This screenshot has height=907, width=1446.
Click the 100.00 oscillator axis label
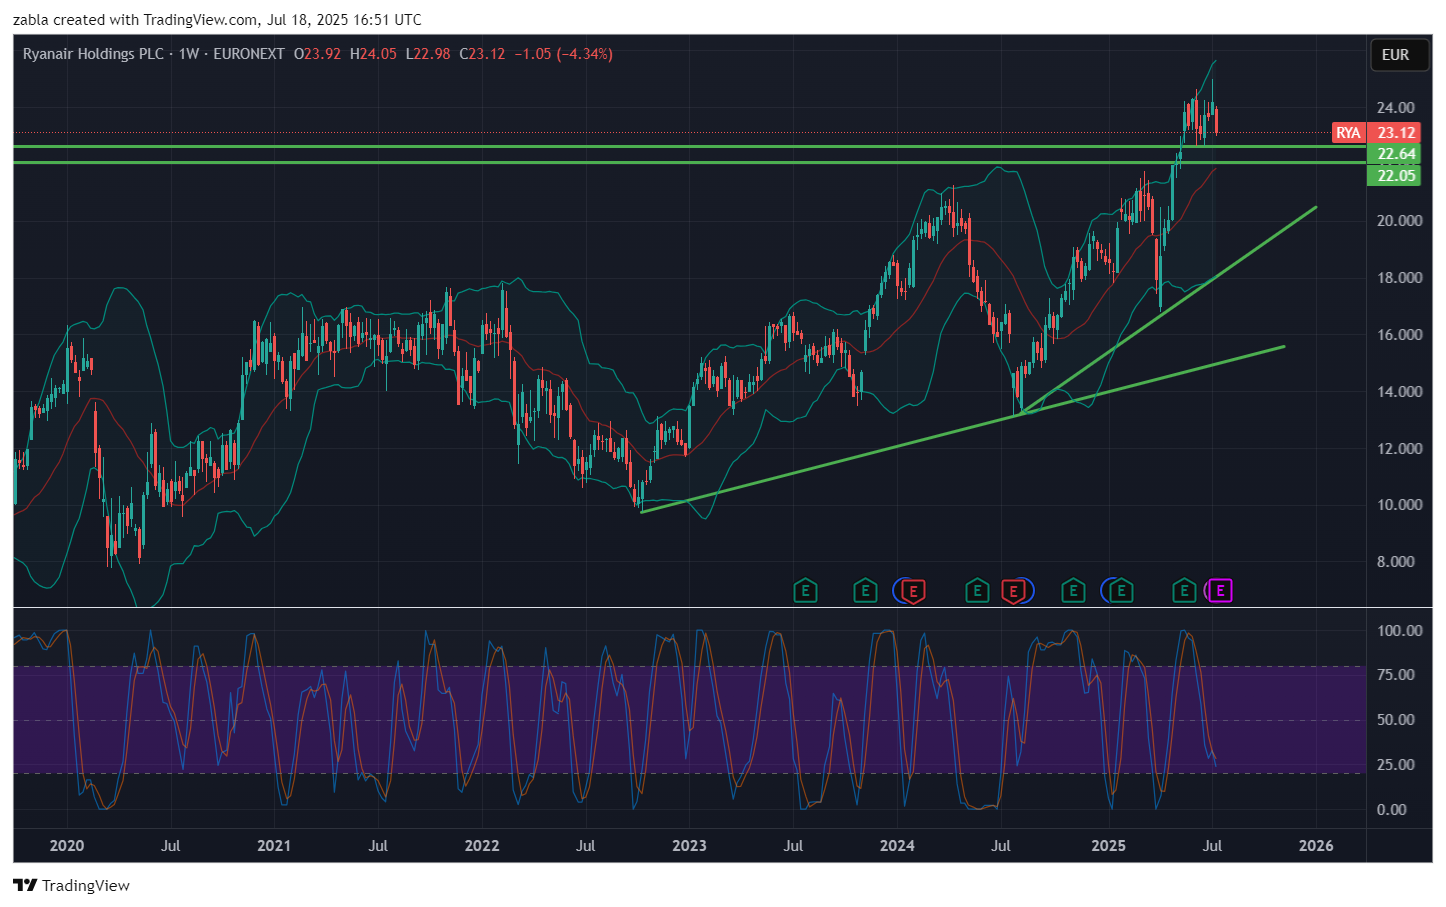coord(1399,631)
